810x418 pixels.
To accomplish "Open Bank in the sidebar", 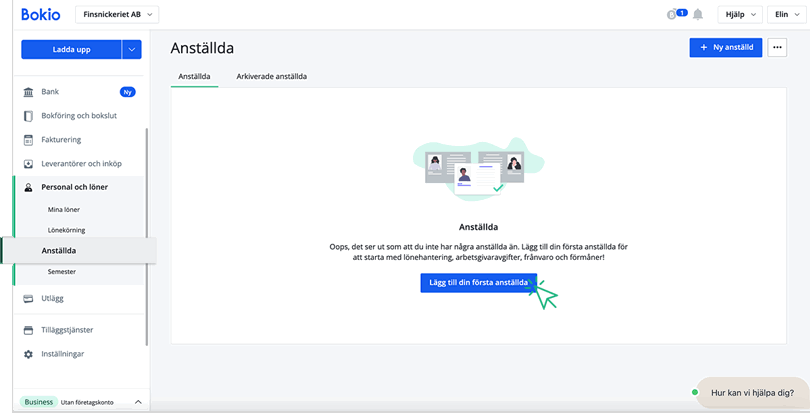I will 50,91.
